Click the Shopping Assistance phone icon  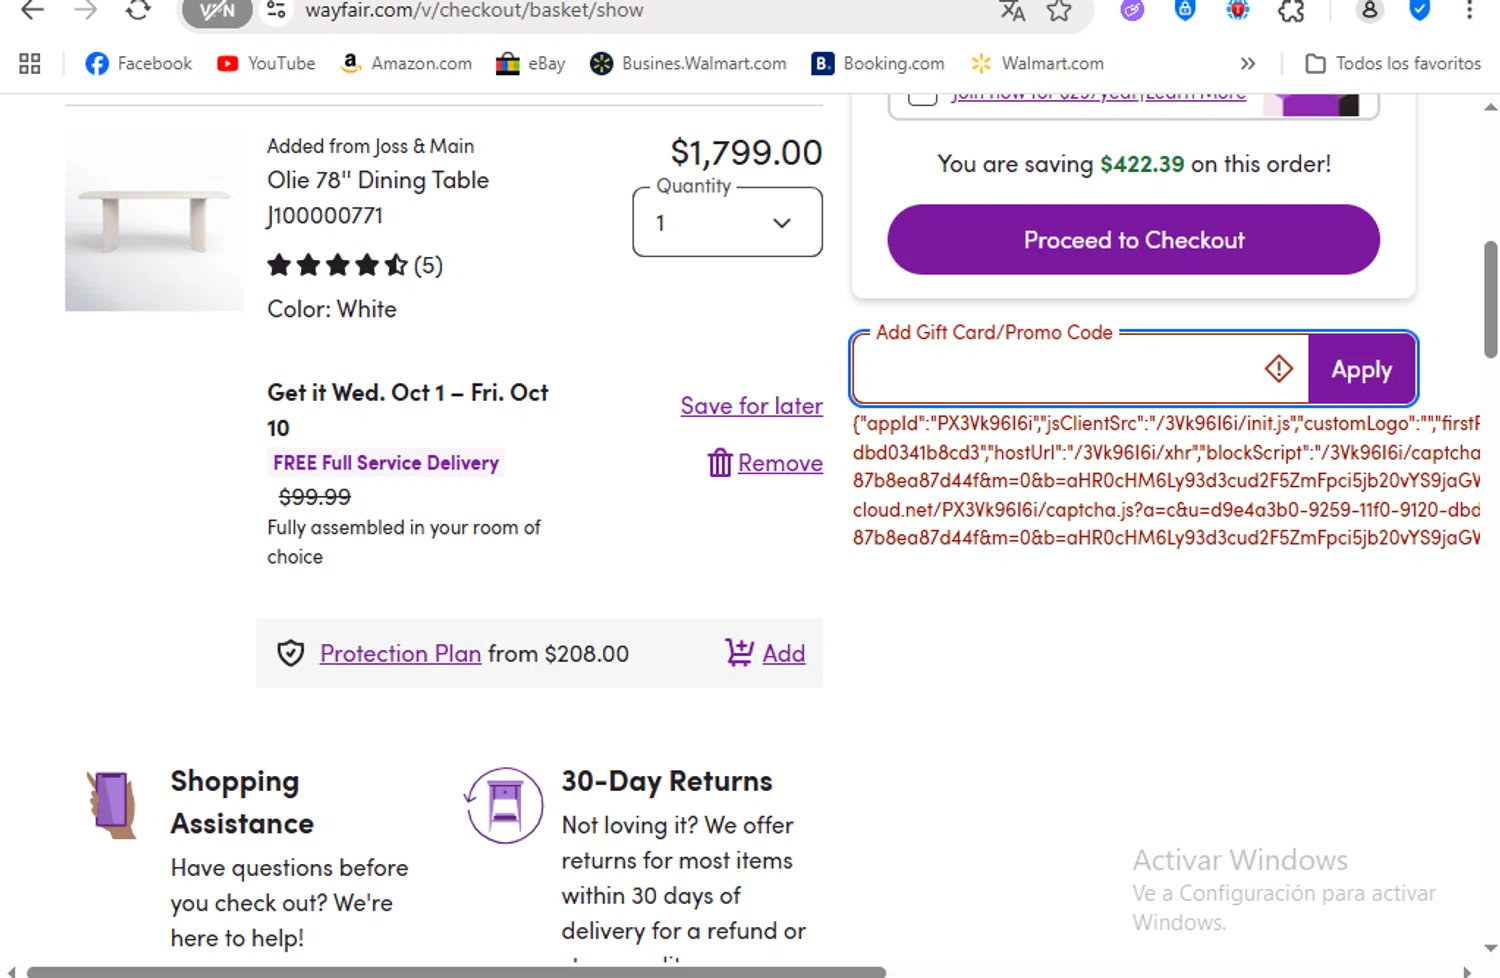(x=112, y=804)
